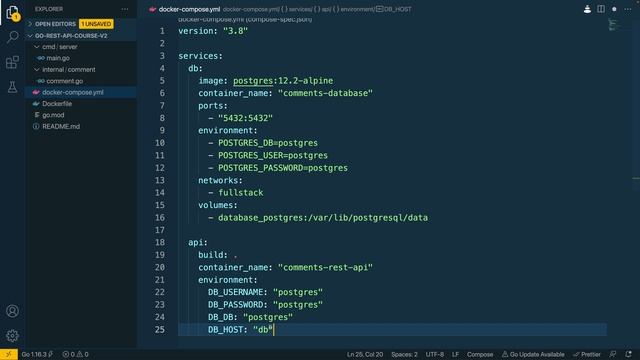Click the api: key on line 18

click(x=198, y=242)
